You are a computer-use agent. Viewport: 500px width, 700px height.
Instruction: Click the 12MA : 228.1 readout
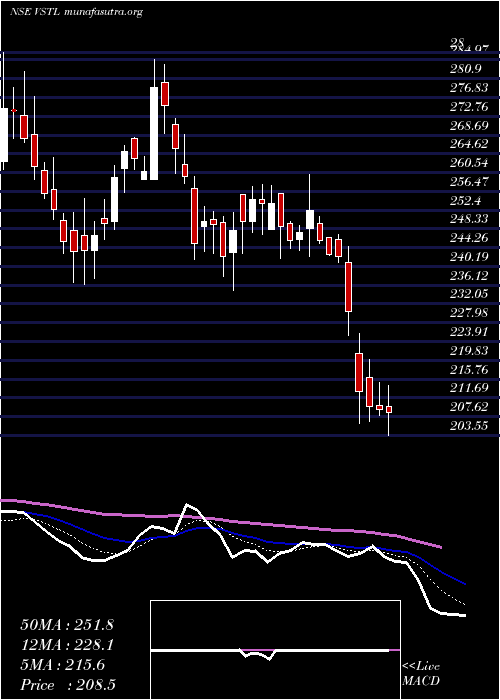(67, 645)
